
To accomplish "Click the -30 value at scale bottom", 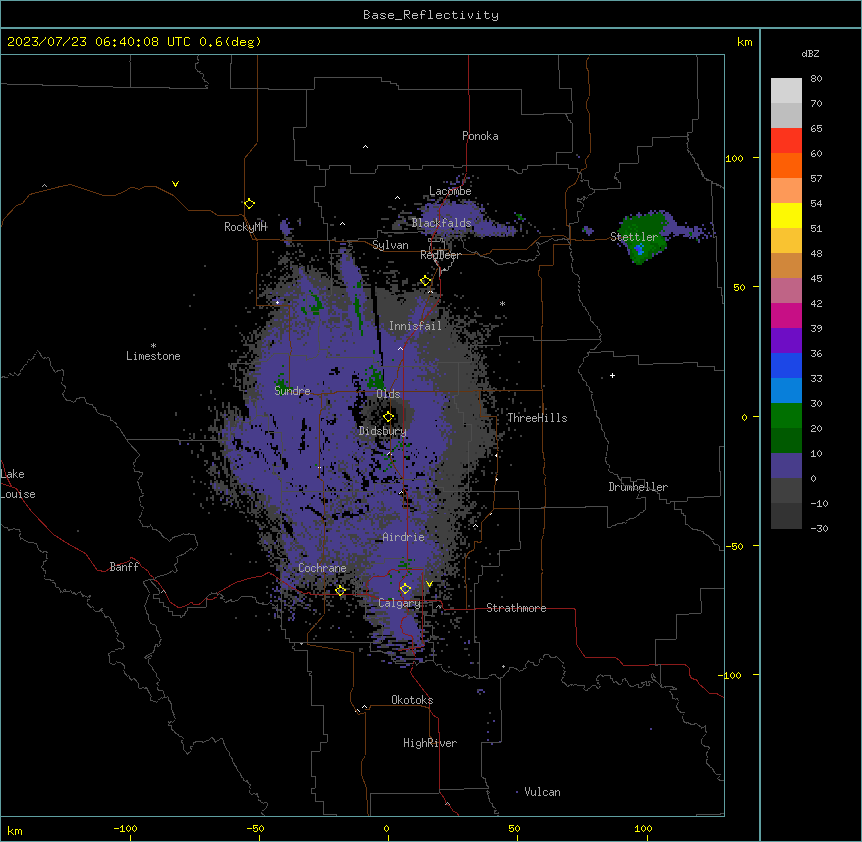I will point(819,529).
